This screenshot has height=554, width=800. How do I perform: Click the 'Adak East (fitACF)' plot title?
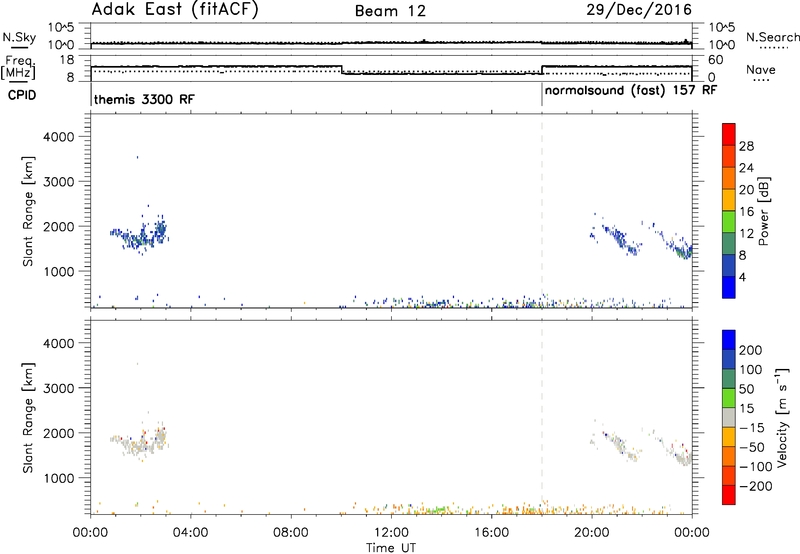pyautogui.click(x=175, y=10)
